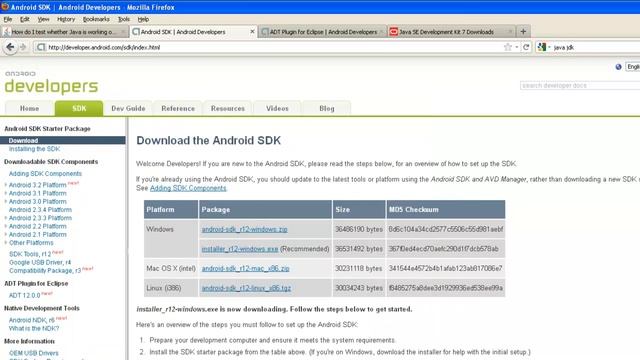
Task: Open the File menu
Action: (x=8, y=19)
